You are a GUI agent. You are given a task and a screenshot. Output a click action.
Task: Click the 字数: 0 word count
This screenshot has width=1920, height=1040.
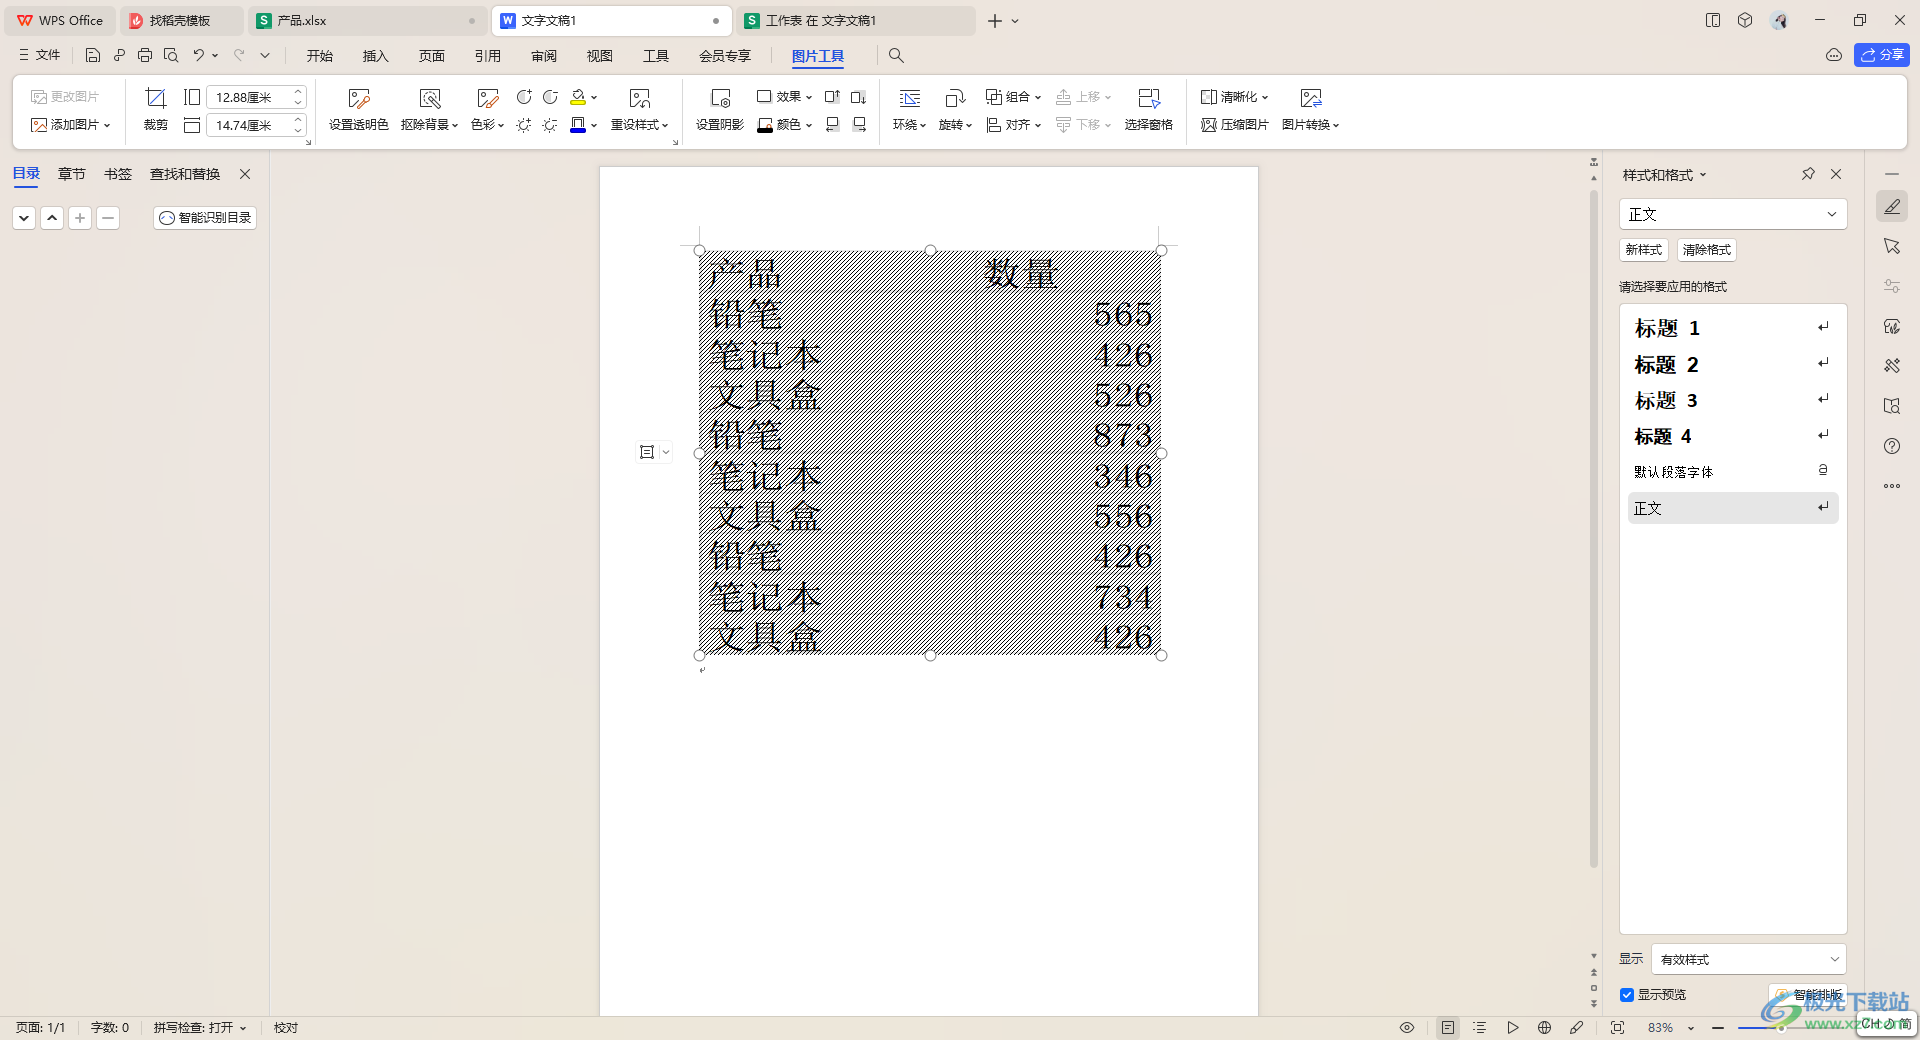click(110, 1027)
